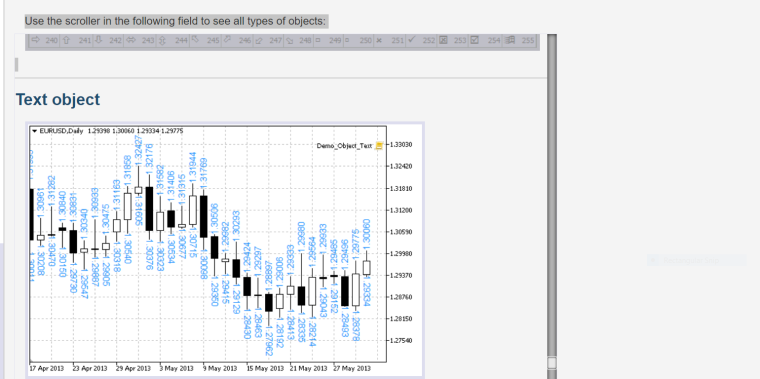The height and width of the screenshot is (379, 760).
Task: Click the up arrow symbol beside 241
Action: (66, 40)
